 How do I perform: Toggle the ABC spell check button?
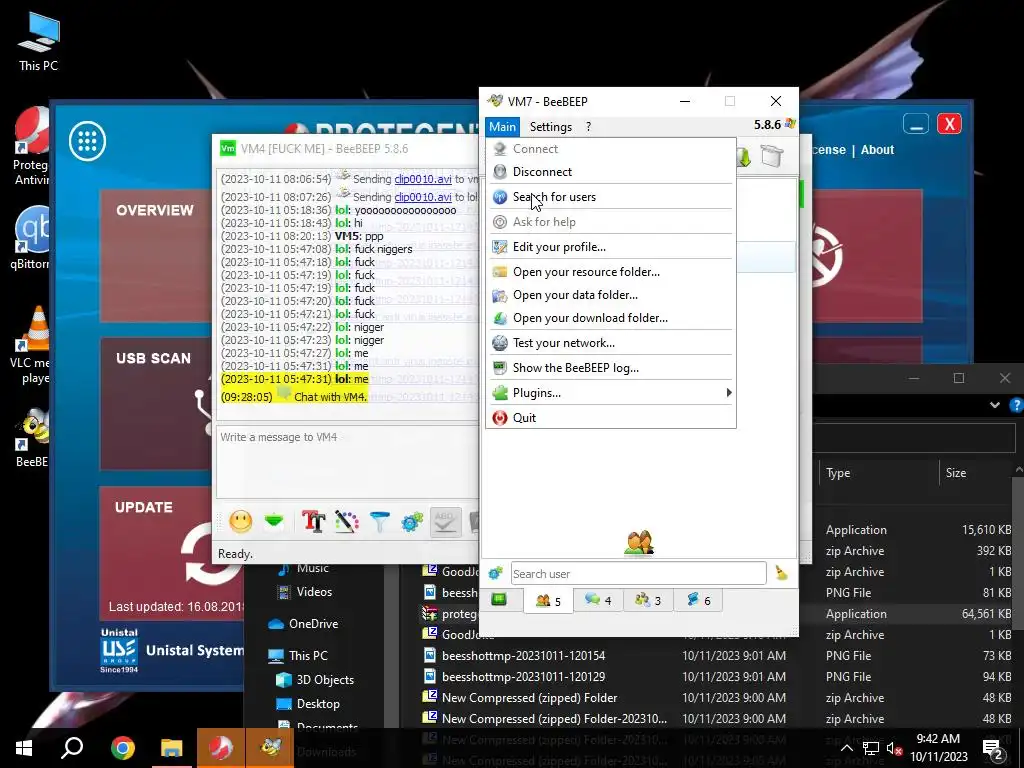[445, 521]
